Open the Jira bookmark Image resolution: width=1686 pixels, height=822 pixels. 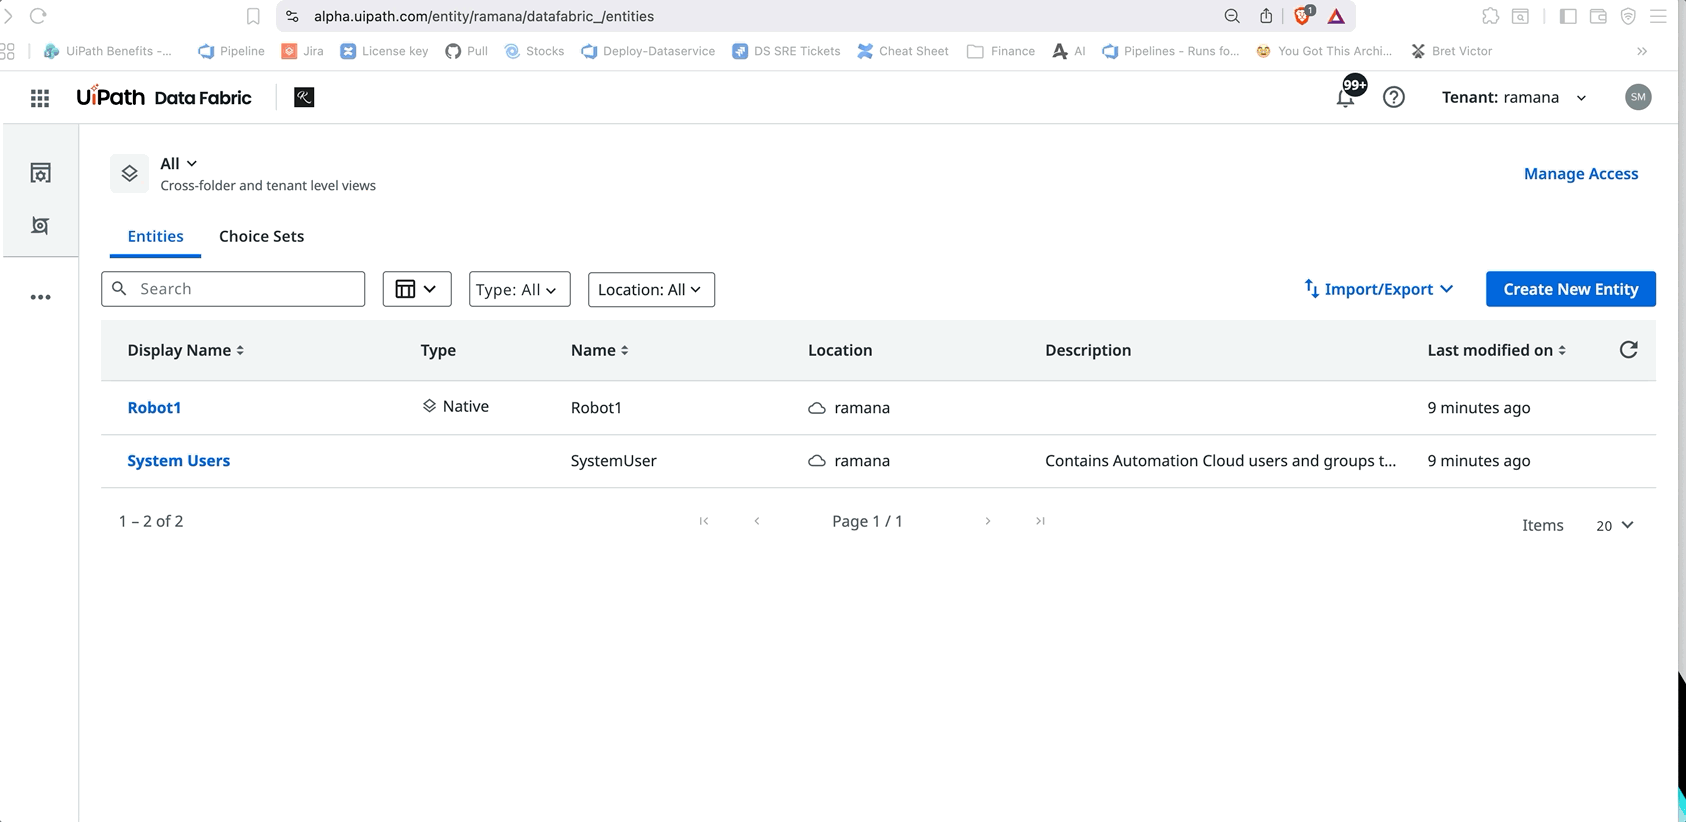pyautogui.click(x=302, y=51)
